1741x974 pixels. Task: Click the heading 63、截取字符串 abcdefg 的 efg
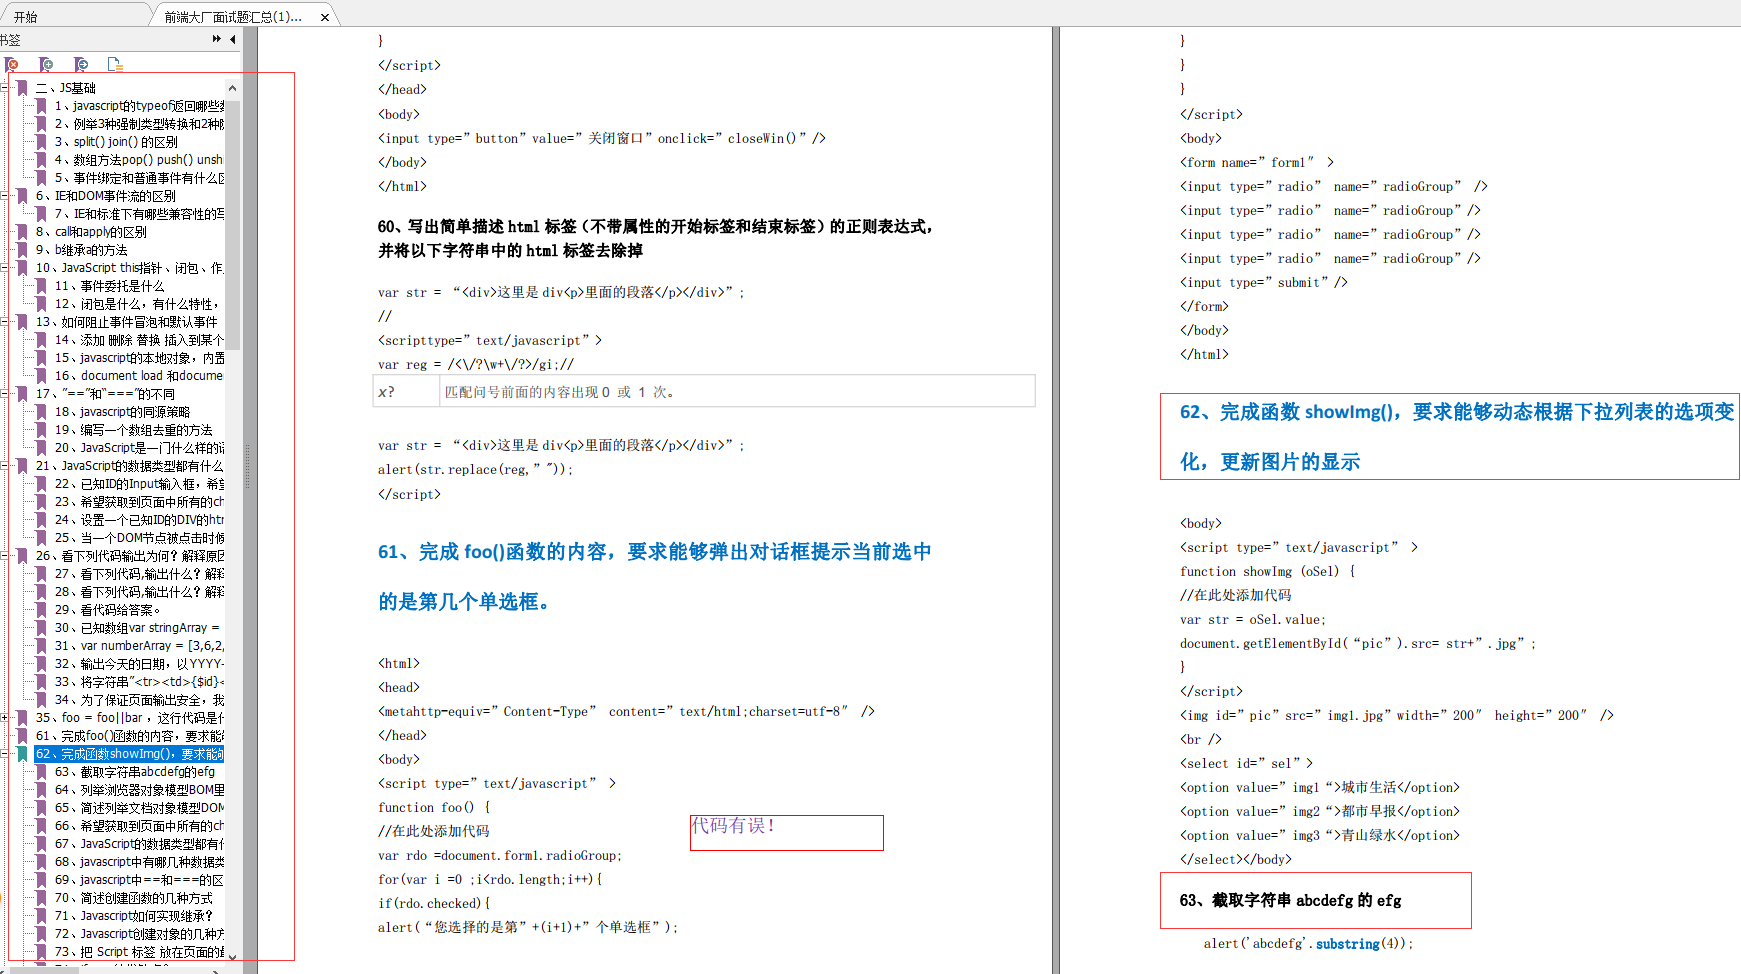coord(1290,900)
